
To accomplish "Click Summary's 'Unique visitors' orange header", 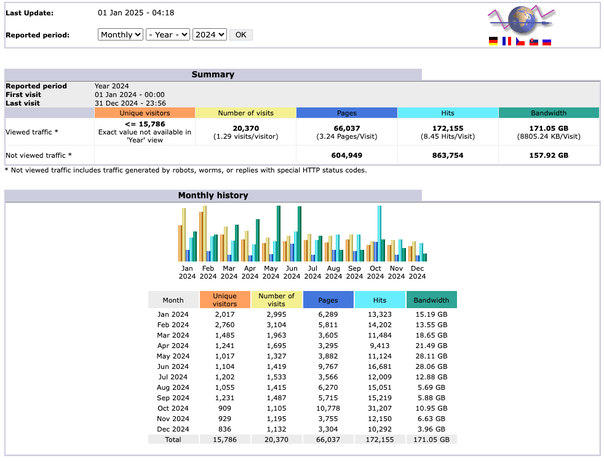I will click(x=144, y=113).
